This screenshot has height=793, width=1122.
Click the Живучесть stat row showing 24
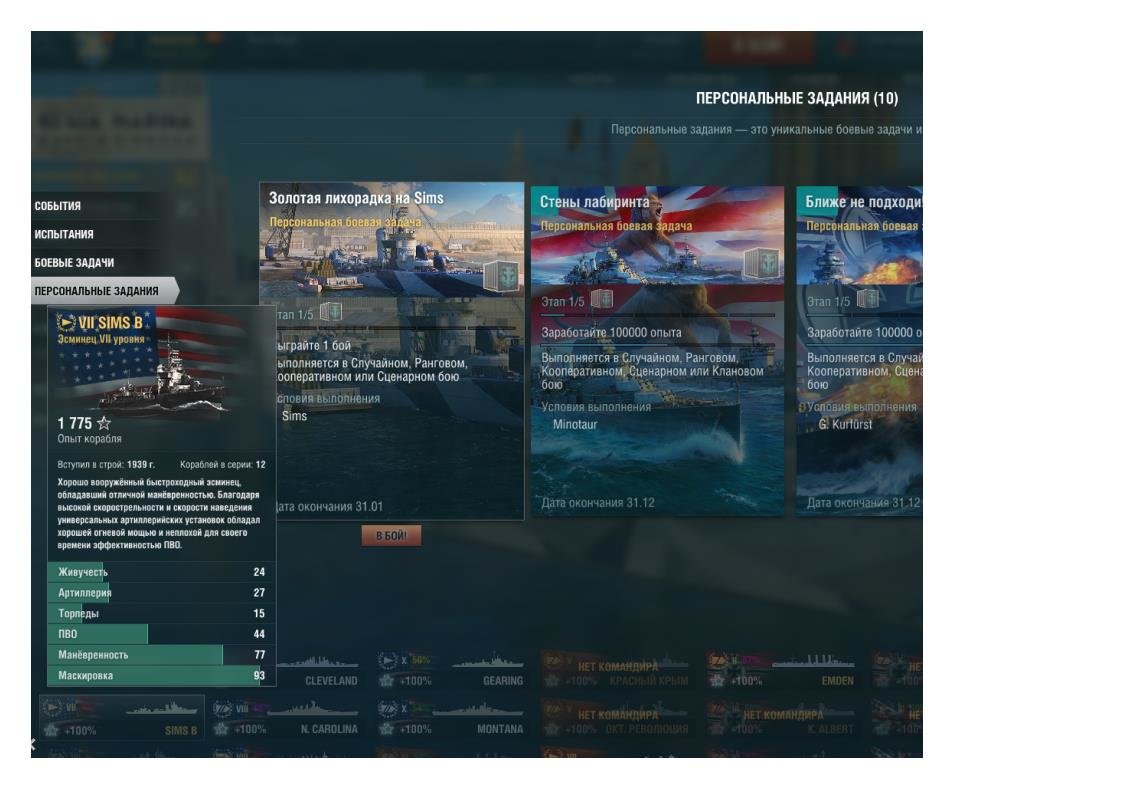click(162, 572)
